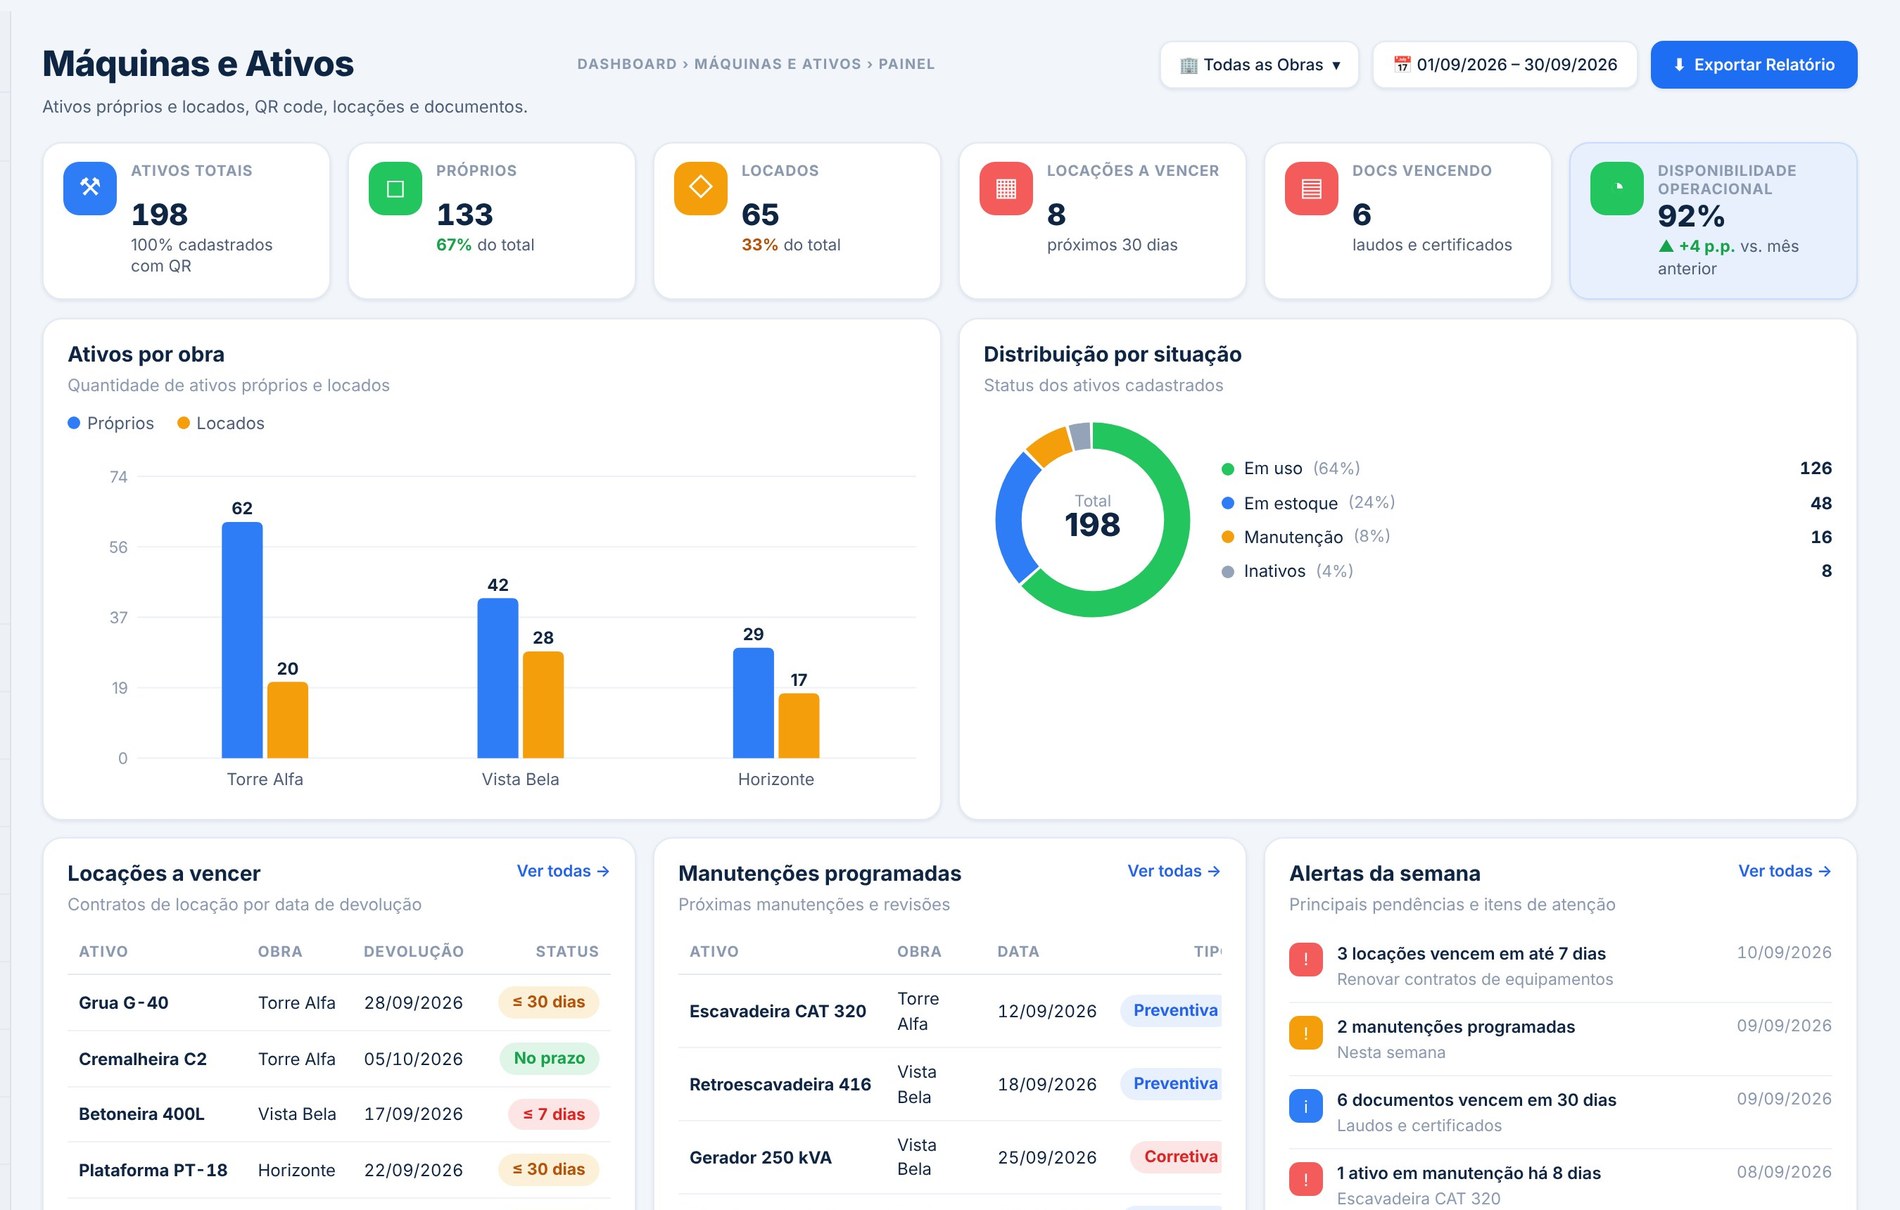1900x1210 pixels.
Task: Click the ≤ 7 dias badge for Betoneira 400L
Action: 554,1114
